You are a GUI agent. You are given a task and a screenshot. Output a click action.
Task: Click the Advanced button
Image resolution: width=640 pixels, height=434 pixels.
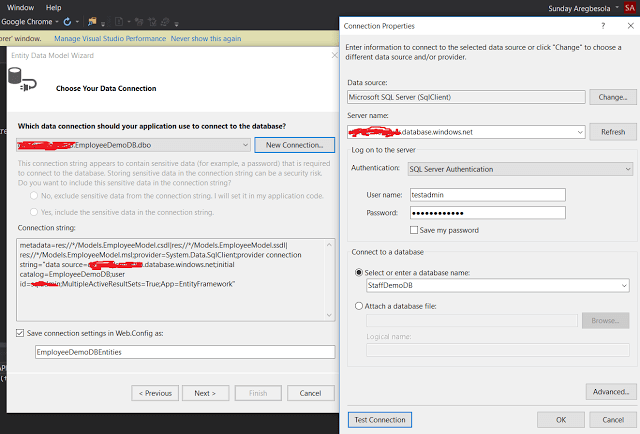tap(611, 392)
